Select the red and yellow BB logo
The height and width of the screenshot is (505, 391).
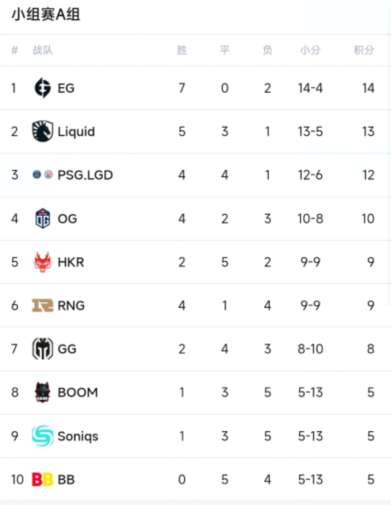(42, 480)
